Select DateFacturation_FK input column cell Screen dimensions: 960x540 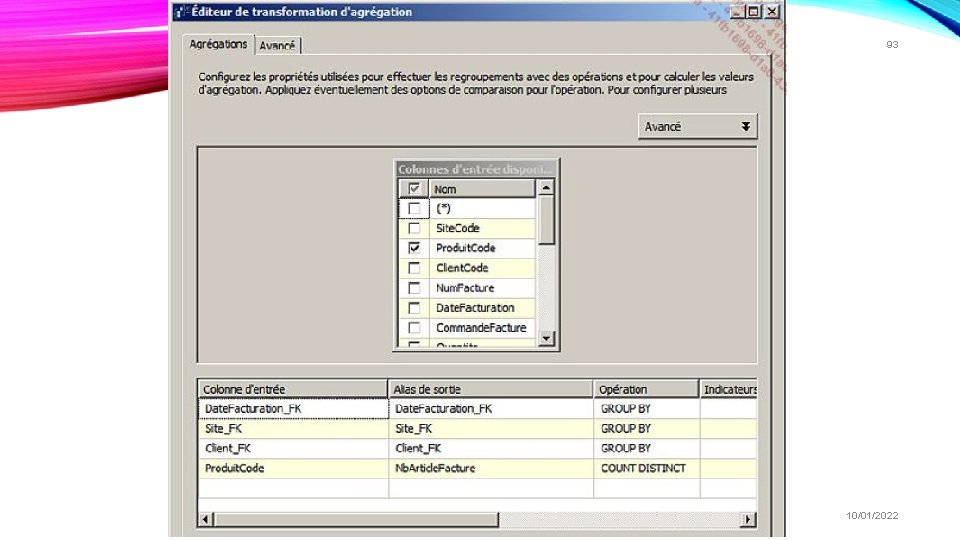(293, 408)
